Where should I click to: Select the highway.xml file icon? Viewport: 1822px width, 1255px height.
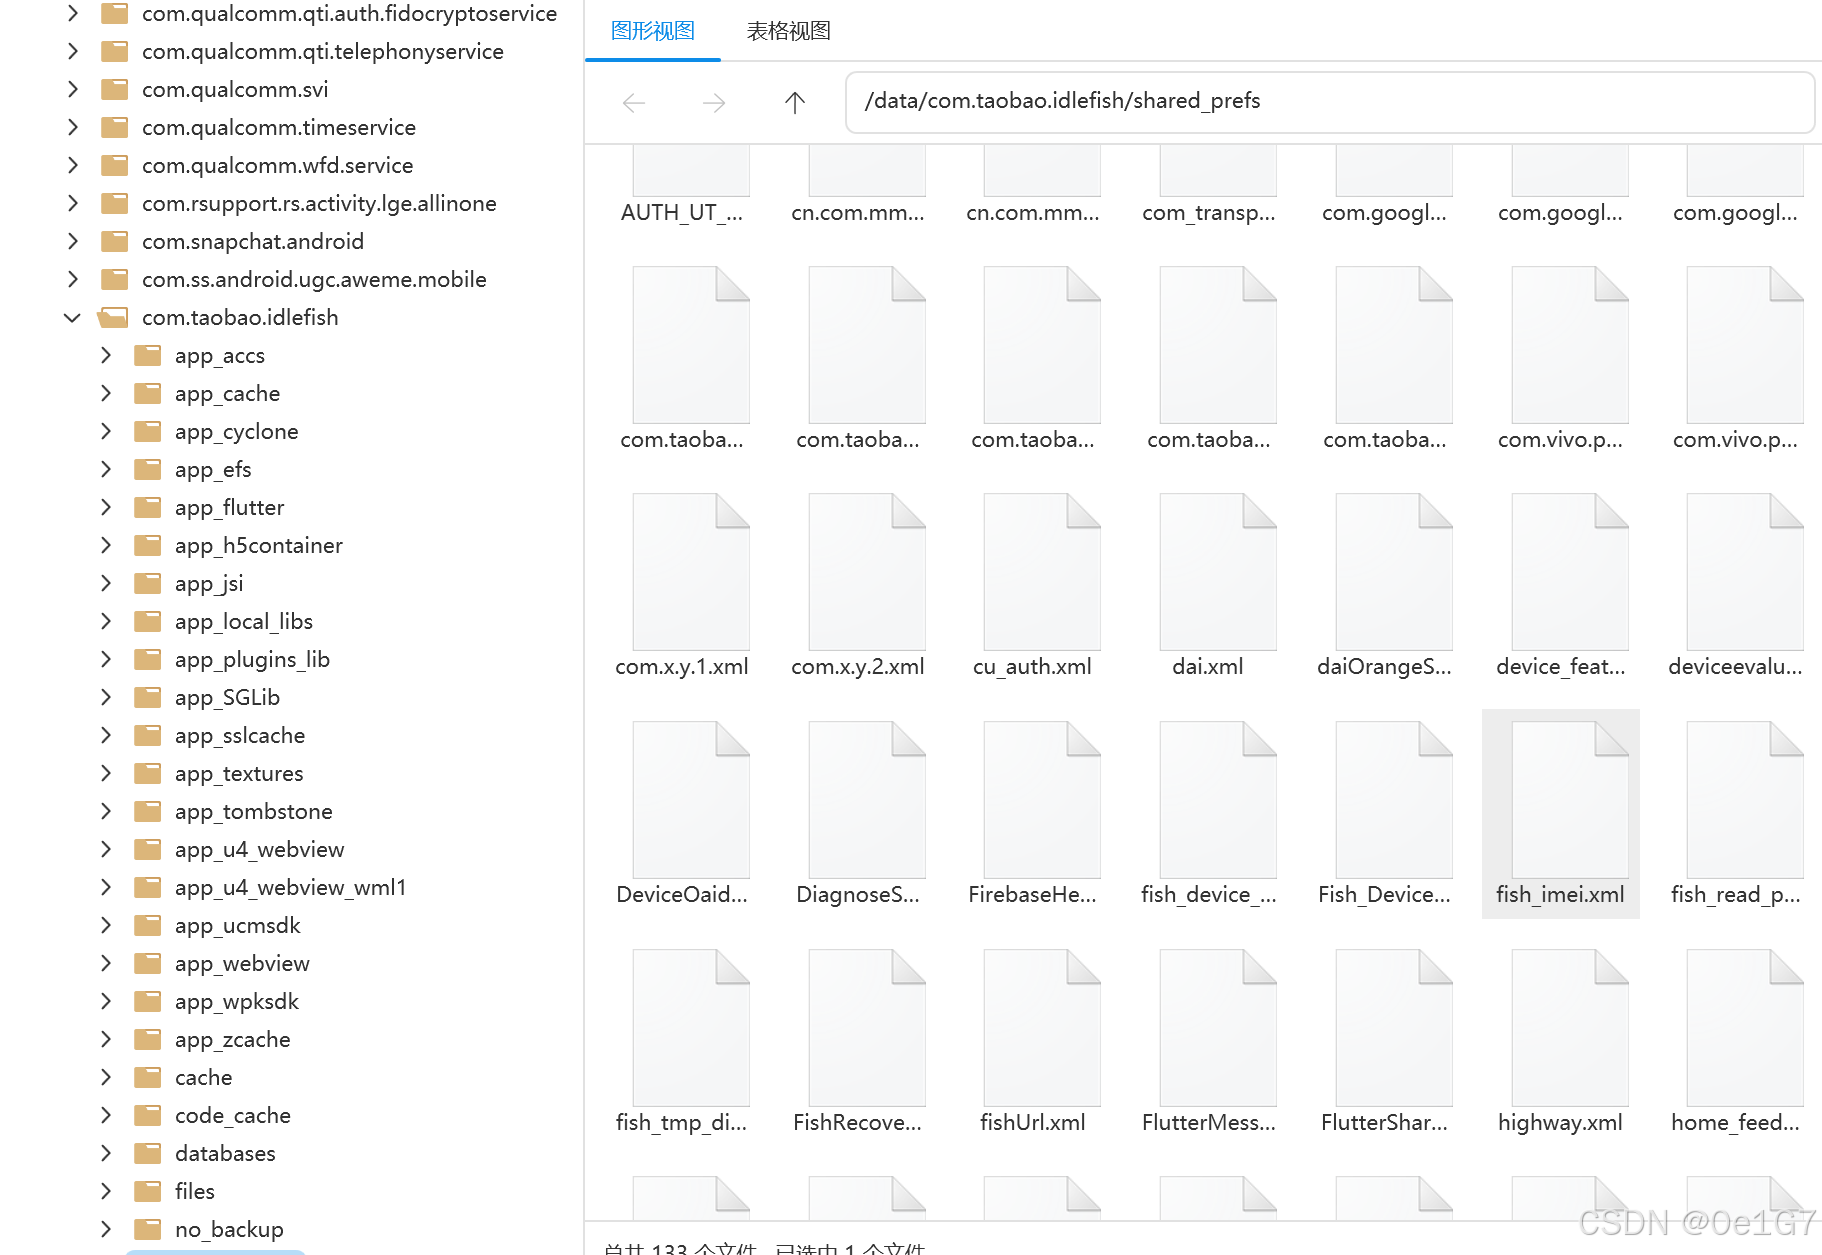click(x=1570, y=1028)
